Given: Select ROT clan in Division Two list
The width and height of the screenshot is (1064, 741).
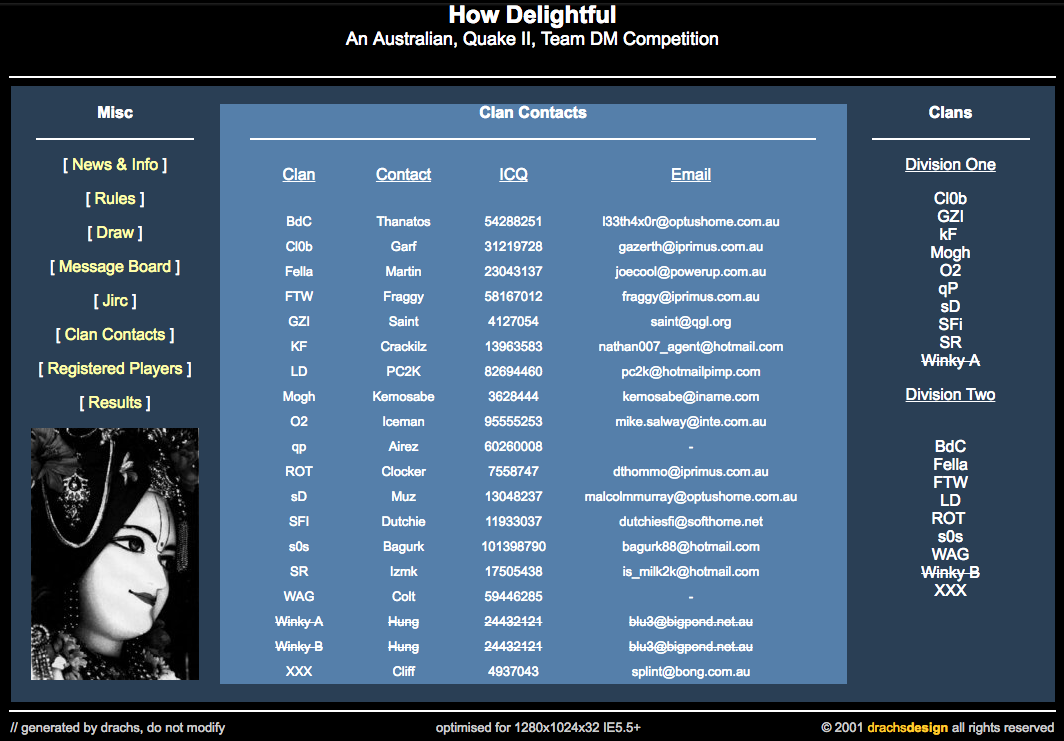Looking at the screenshot, I should coord(948,519).
